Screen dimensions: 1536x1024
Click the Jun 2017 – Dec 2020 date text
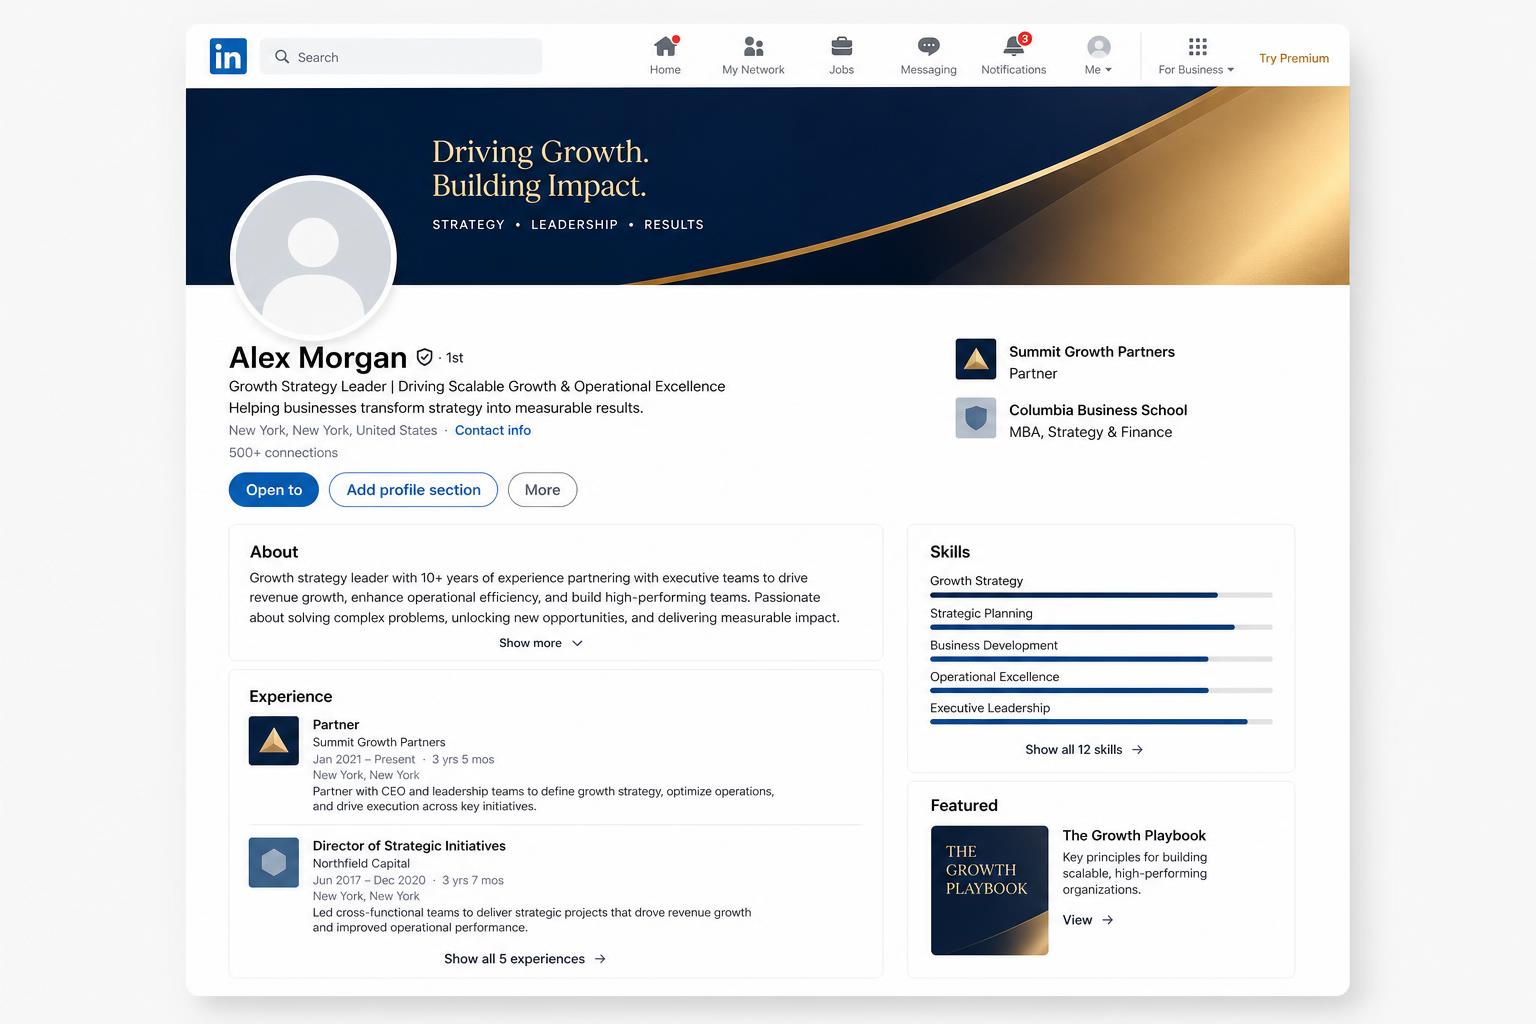(x=369, y=881)
